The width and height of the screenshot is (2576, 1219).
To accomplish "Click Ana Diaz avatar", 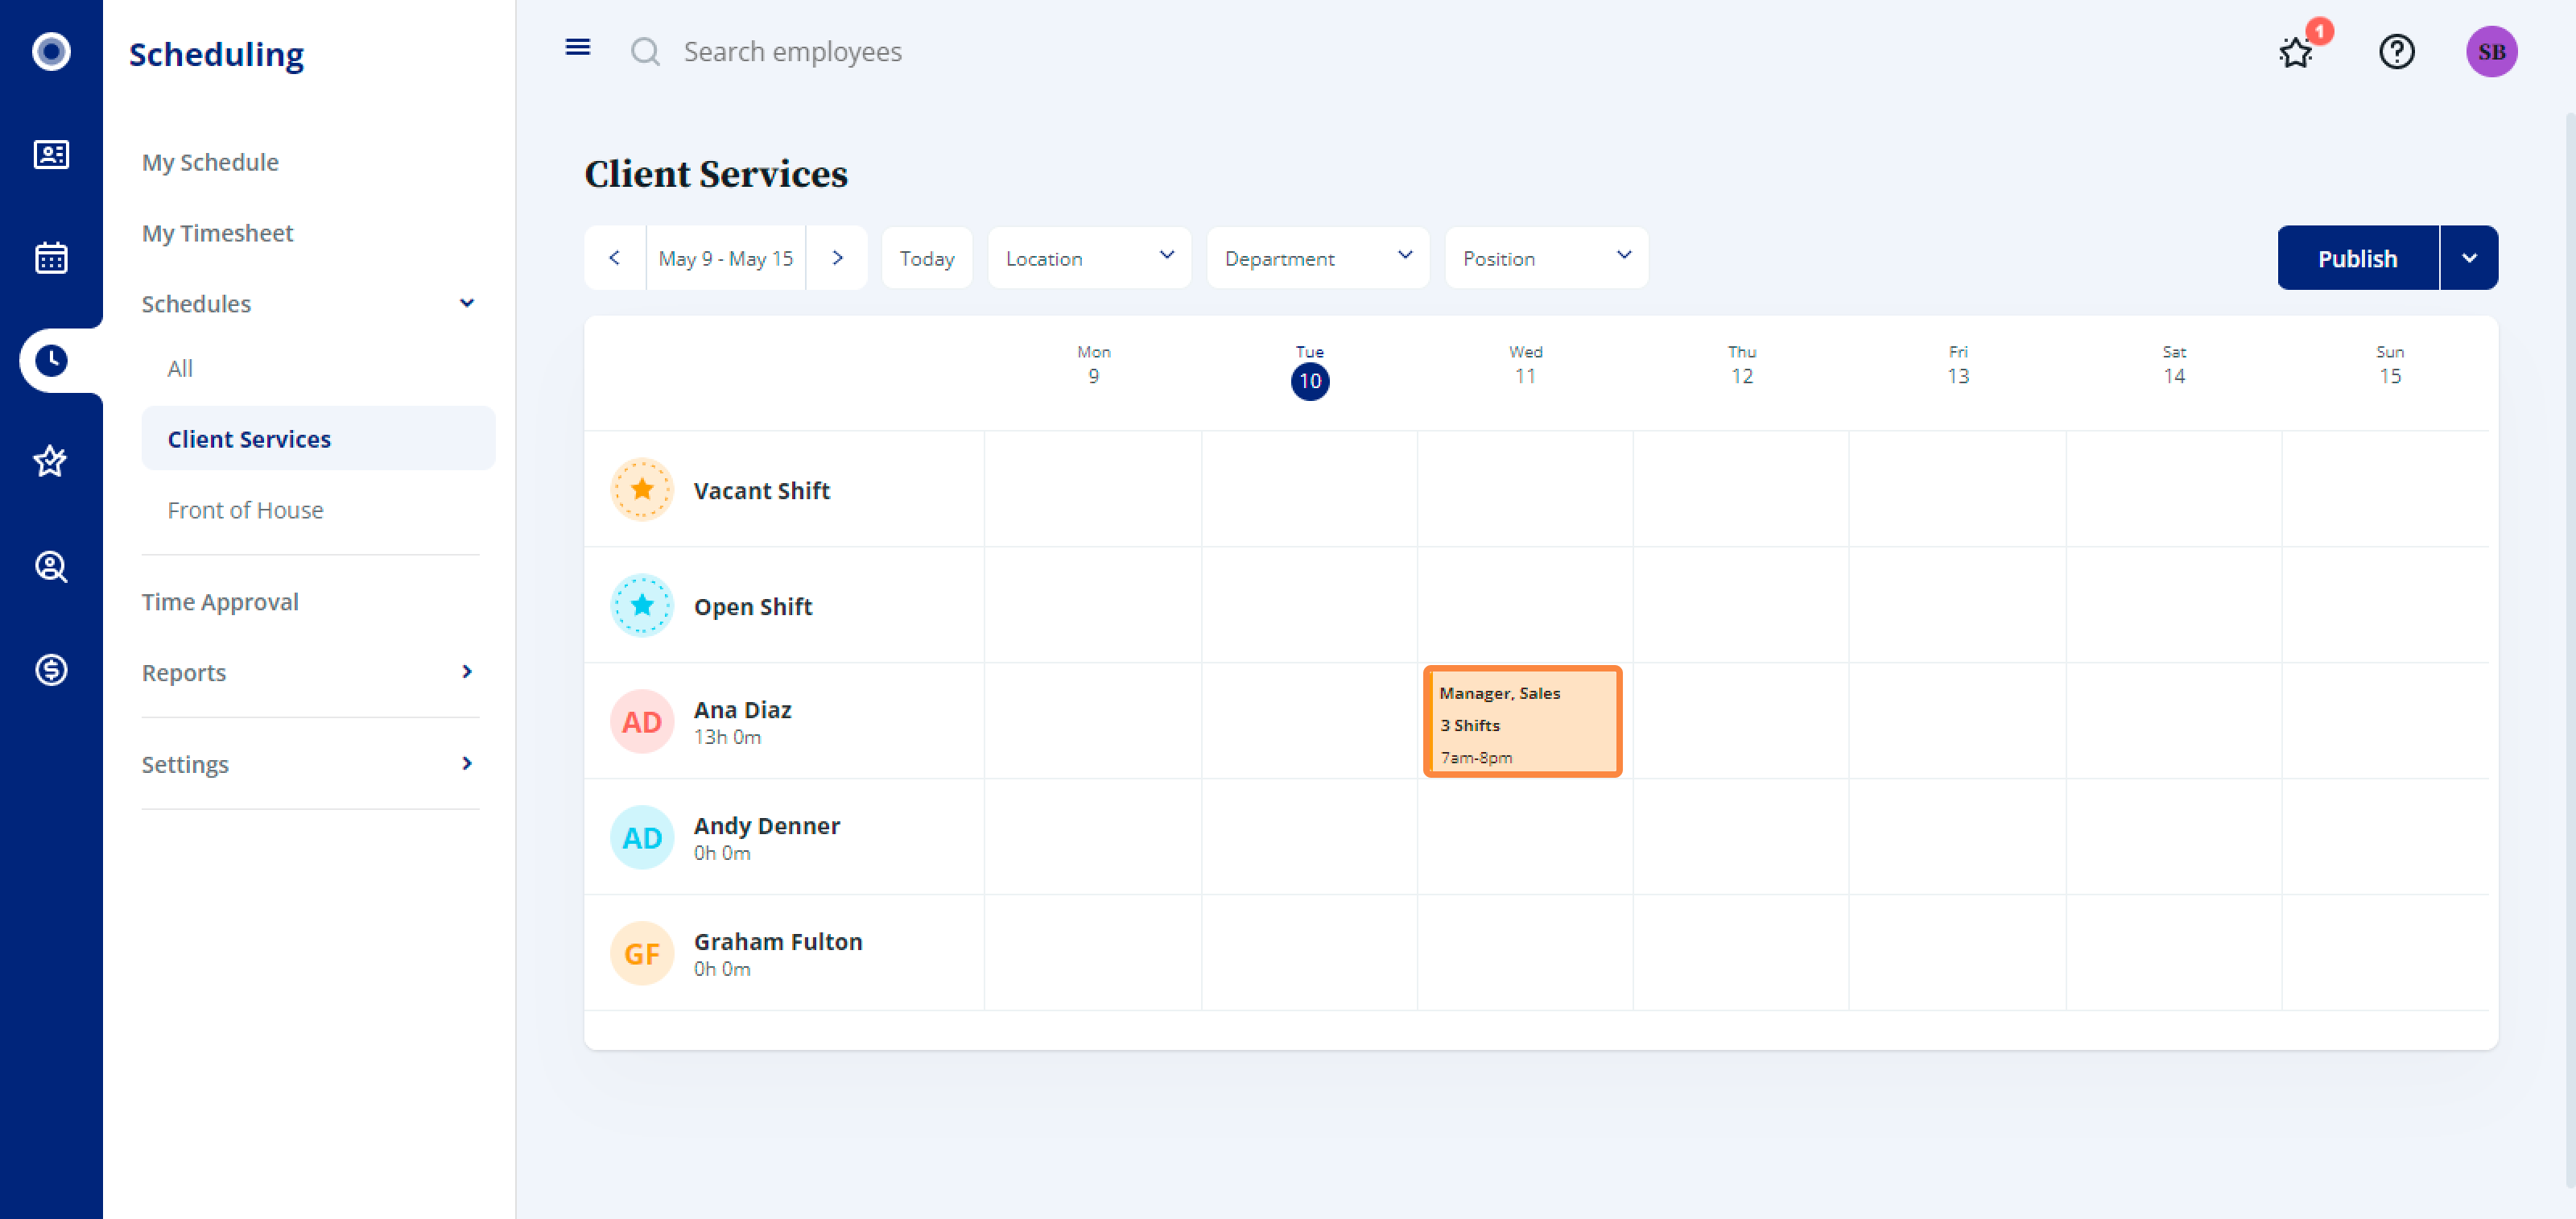I will click(641, 721).
